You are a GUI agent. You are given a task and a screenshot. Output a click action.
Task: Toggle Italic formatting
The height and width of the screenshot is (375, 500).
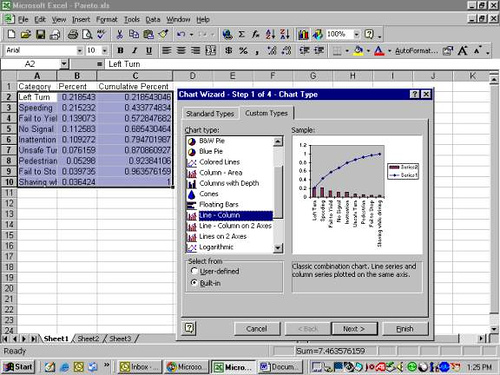pos(135,51)
